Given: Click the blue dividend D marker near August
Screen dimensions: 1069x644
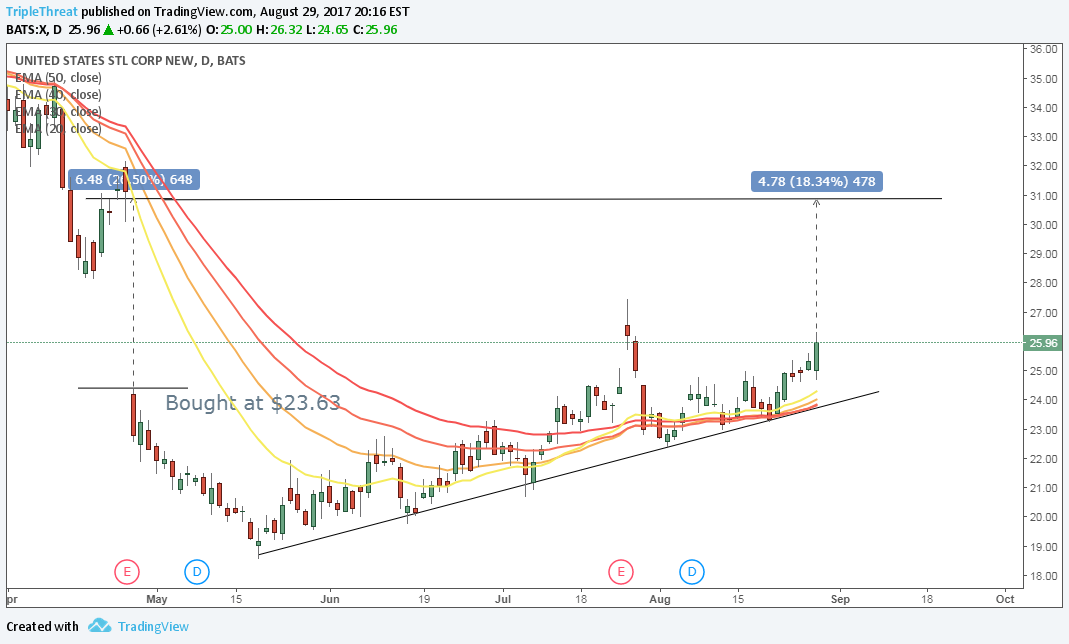Looking at the screenshot, I should coord(691,572).
